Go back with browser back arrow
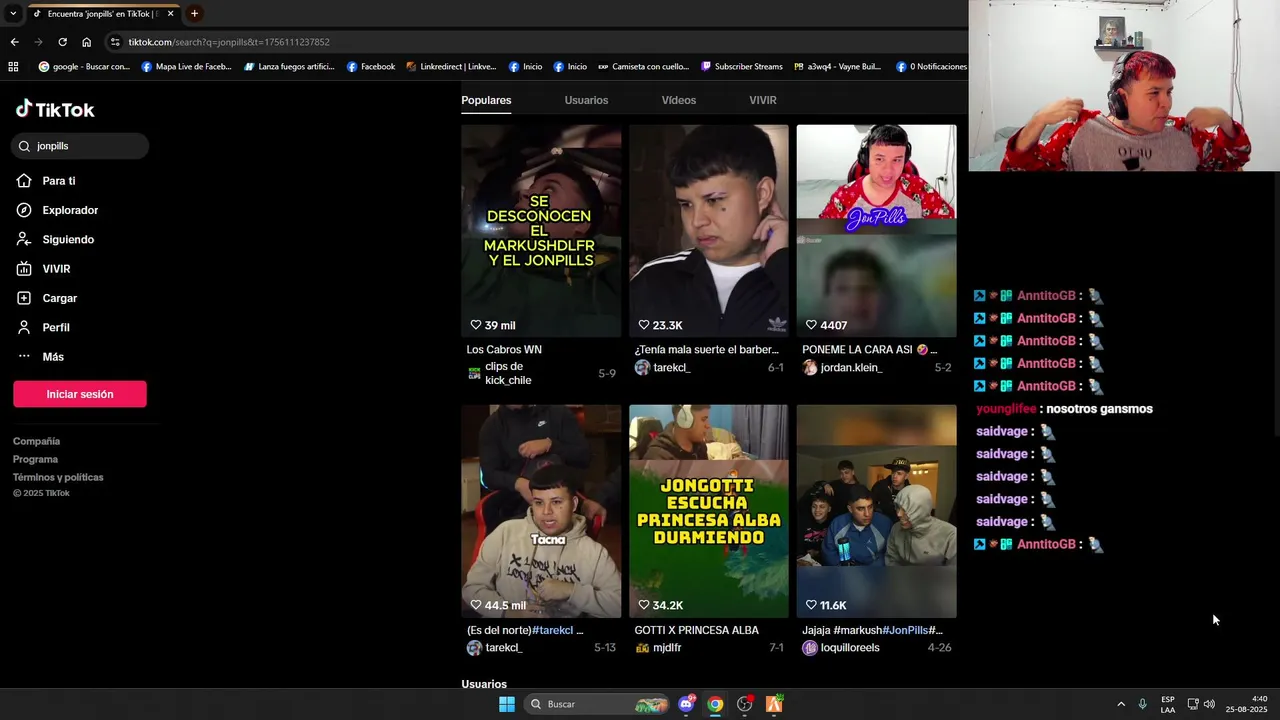This screenshot has height=720, width=1280. click(14, 42)
